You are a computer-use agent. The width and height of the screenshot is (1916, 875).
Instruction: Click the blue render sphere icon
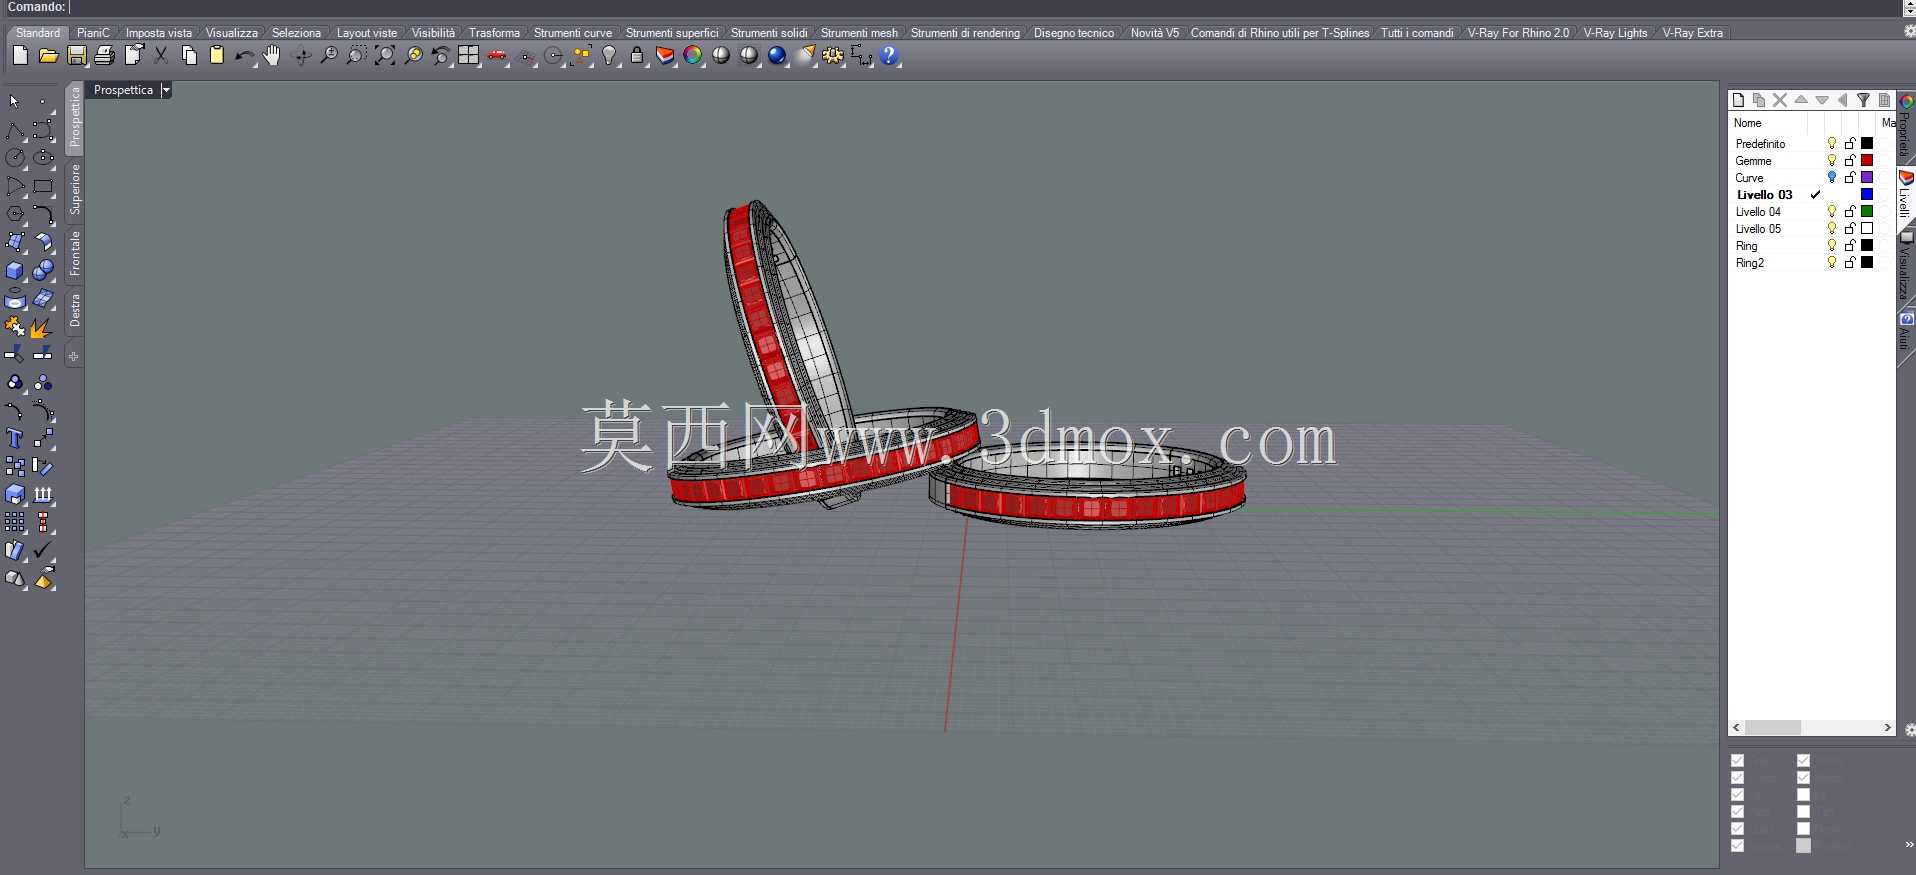(x=777, y=56)
